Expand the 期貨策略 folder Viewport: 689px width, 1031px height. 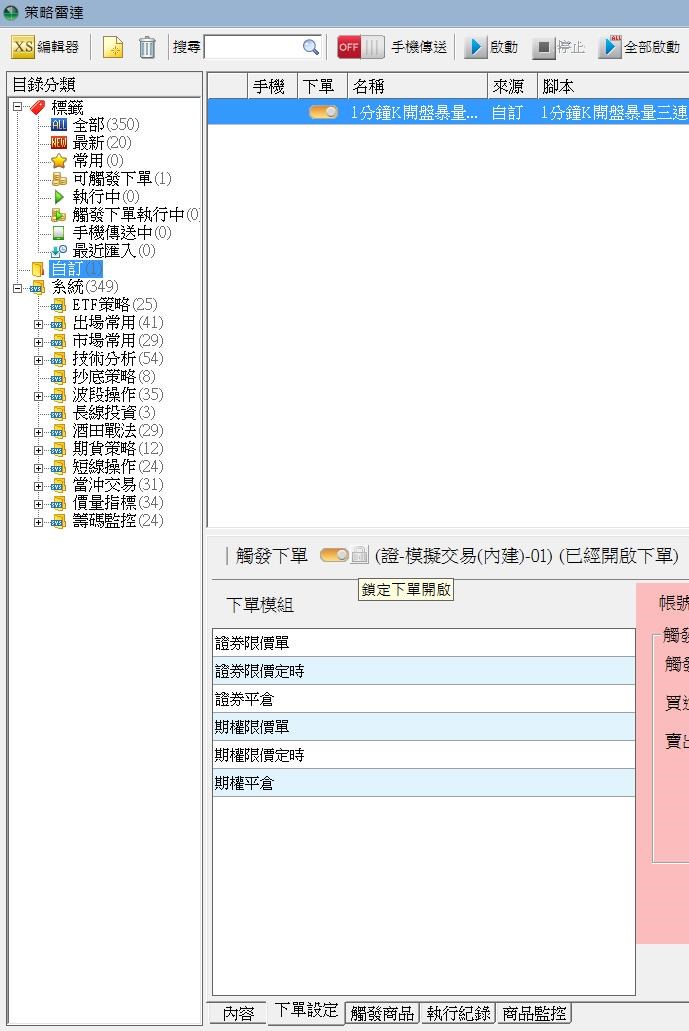[39, 449]
